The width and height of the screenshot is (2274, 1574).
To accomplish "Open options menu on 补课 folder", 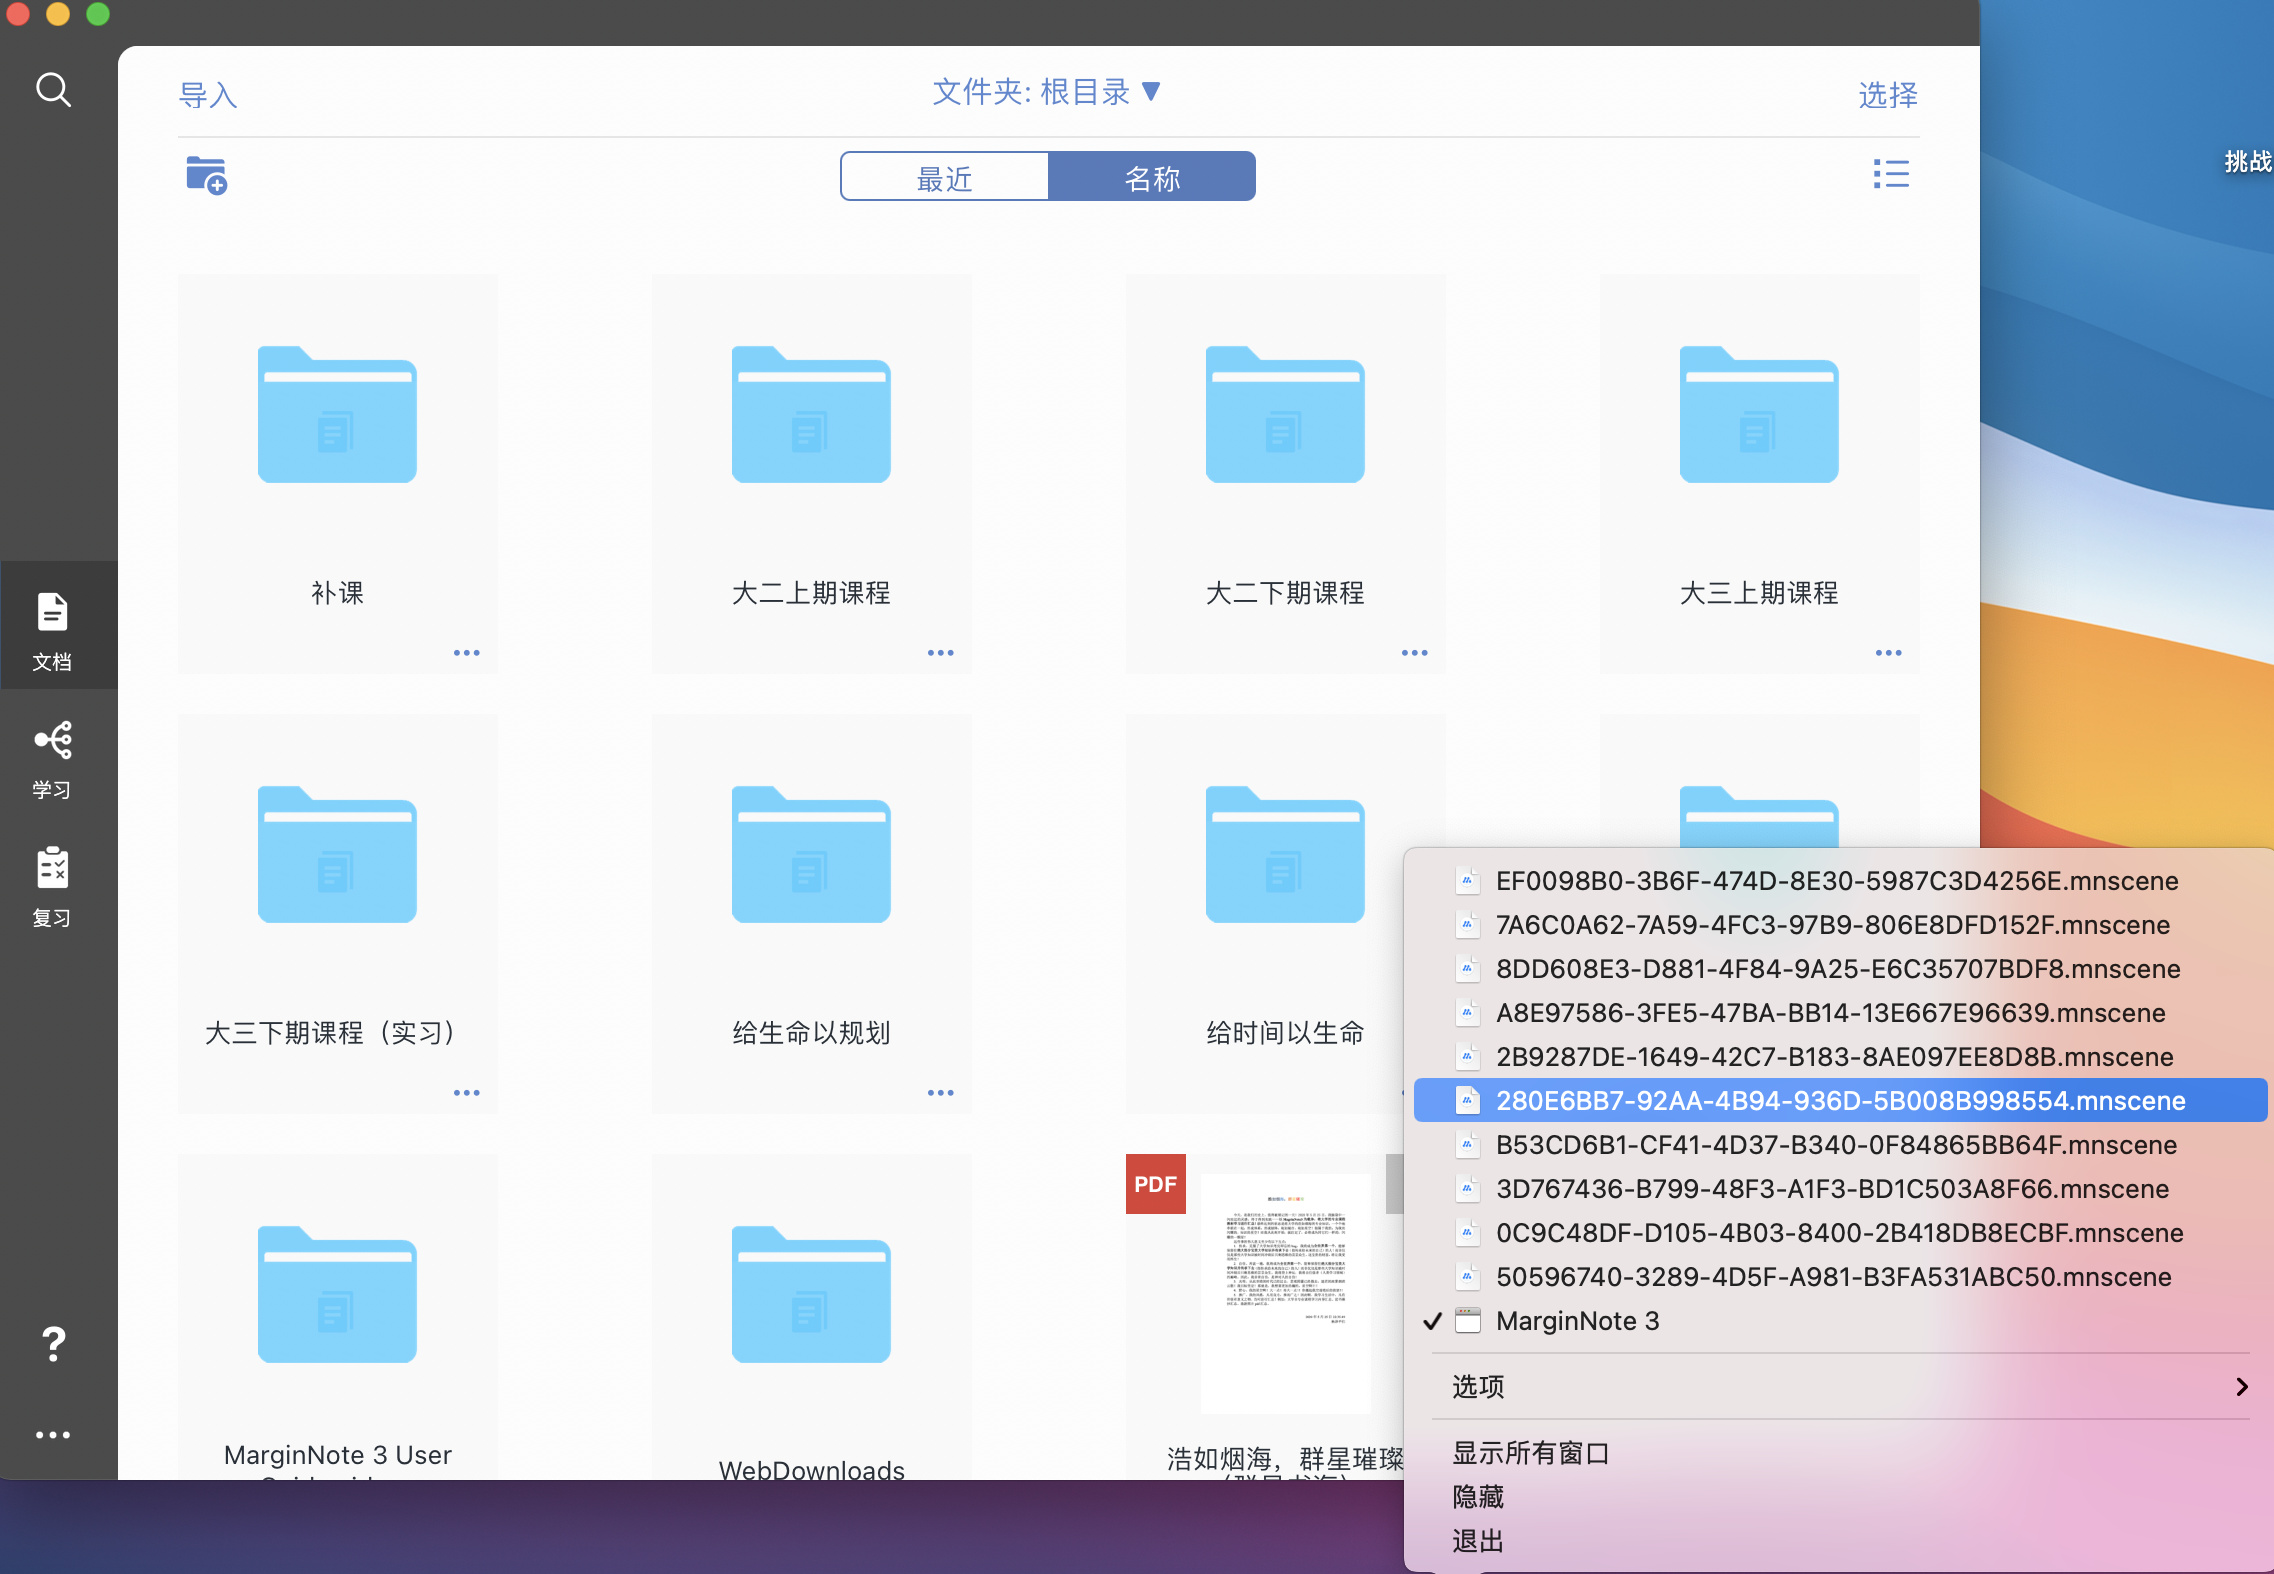I will pyautogui.click(x=466, y=652).
